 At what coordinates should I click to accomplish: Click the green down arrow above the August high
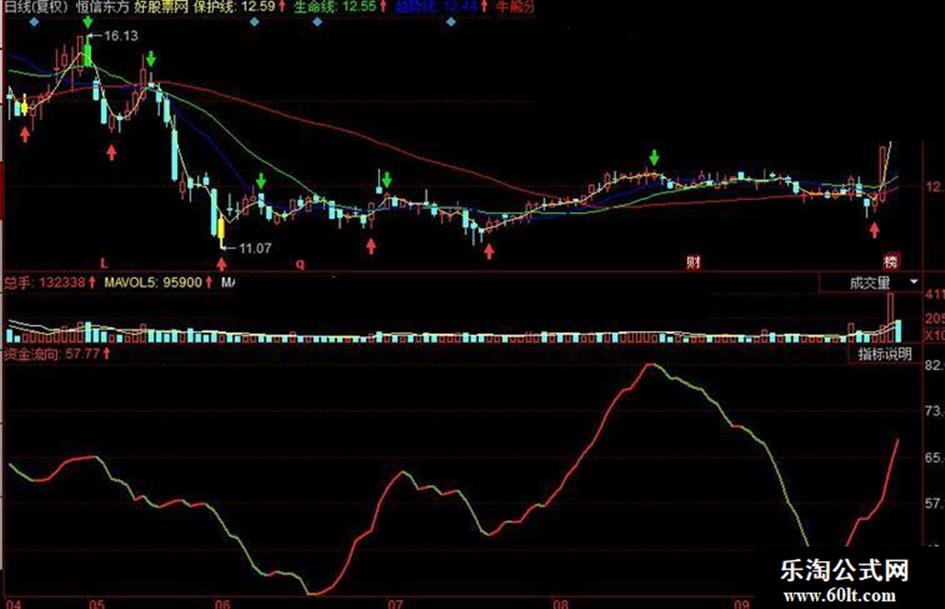(x=654, y=157)
